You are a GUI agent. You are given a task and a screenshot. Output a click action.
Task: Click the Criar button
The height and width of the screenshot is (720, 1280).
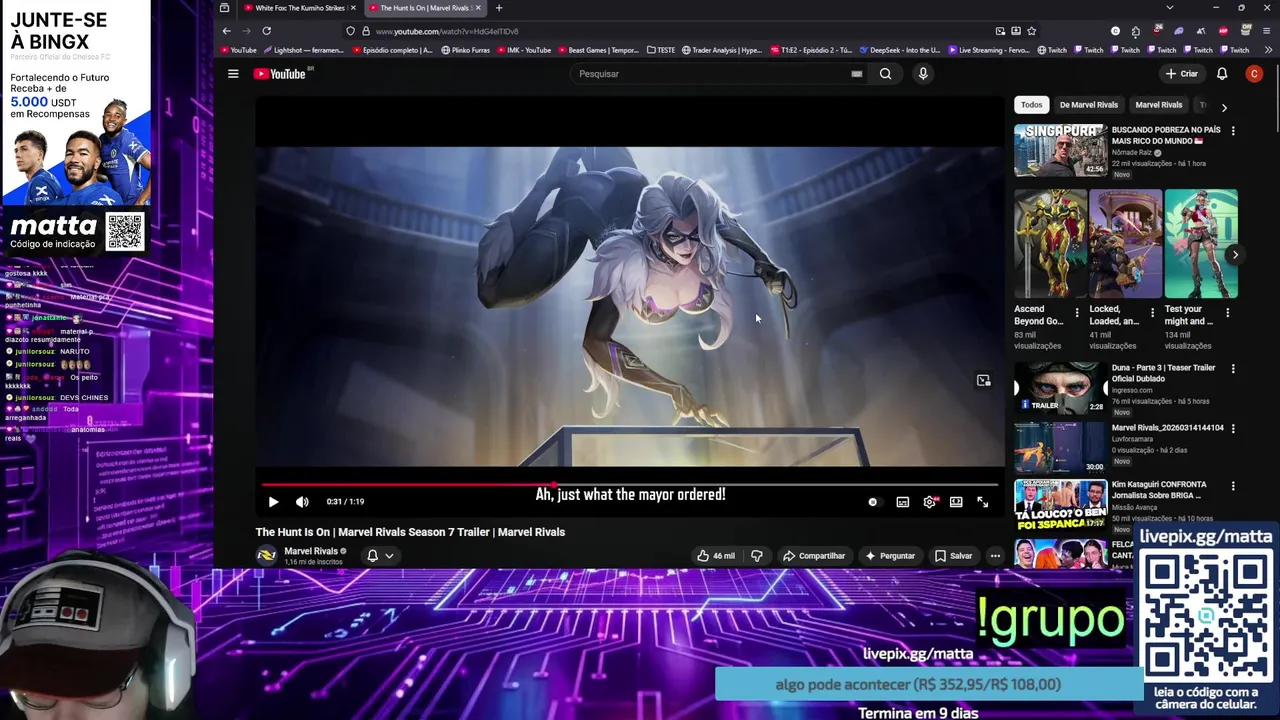pos(1182,73)
